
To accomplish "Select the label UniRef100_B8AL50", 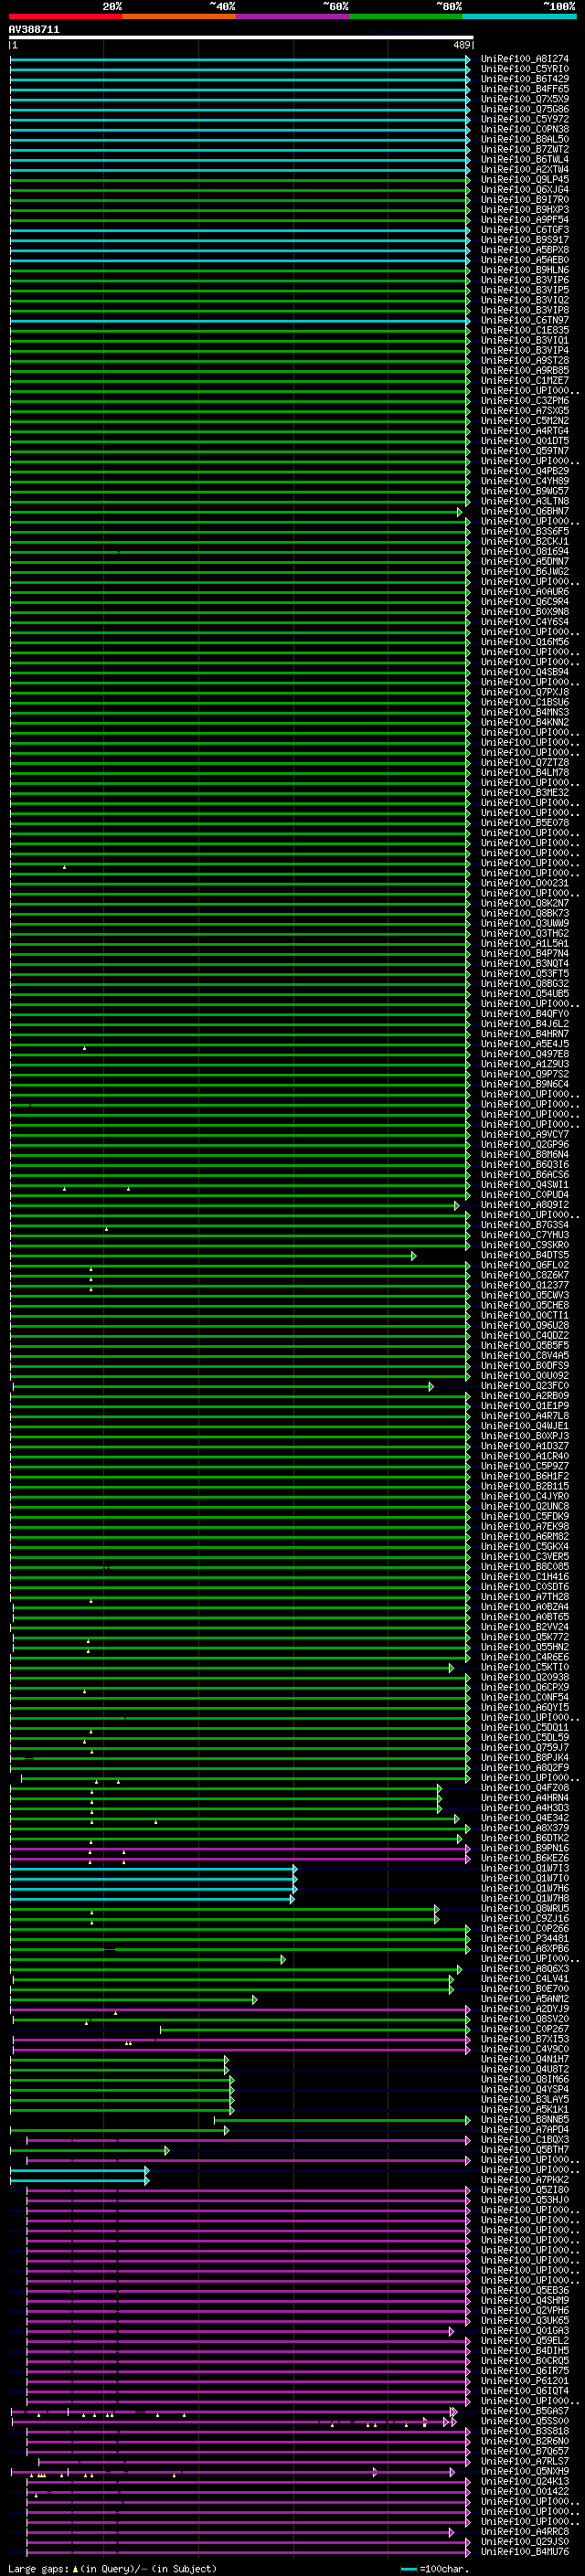I will 525,139.
